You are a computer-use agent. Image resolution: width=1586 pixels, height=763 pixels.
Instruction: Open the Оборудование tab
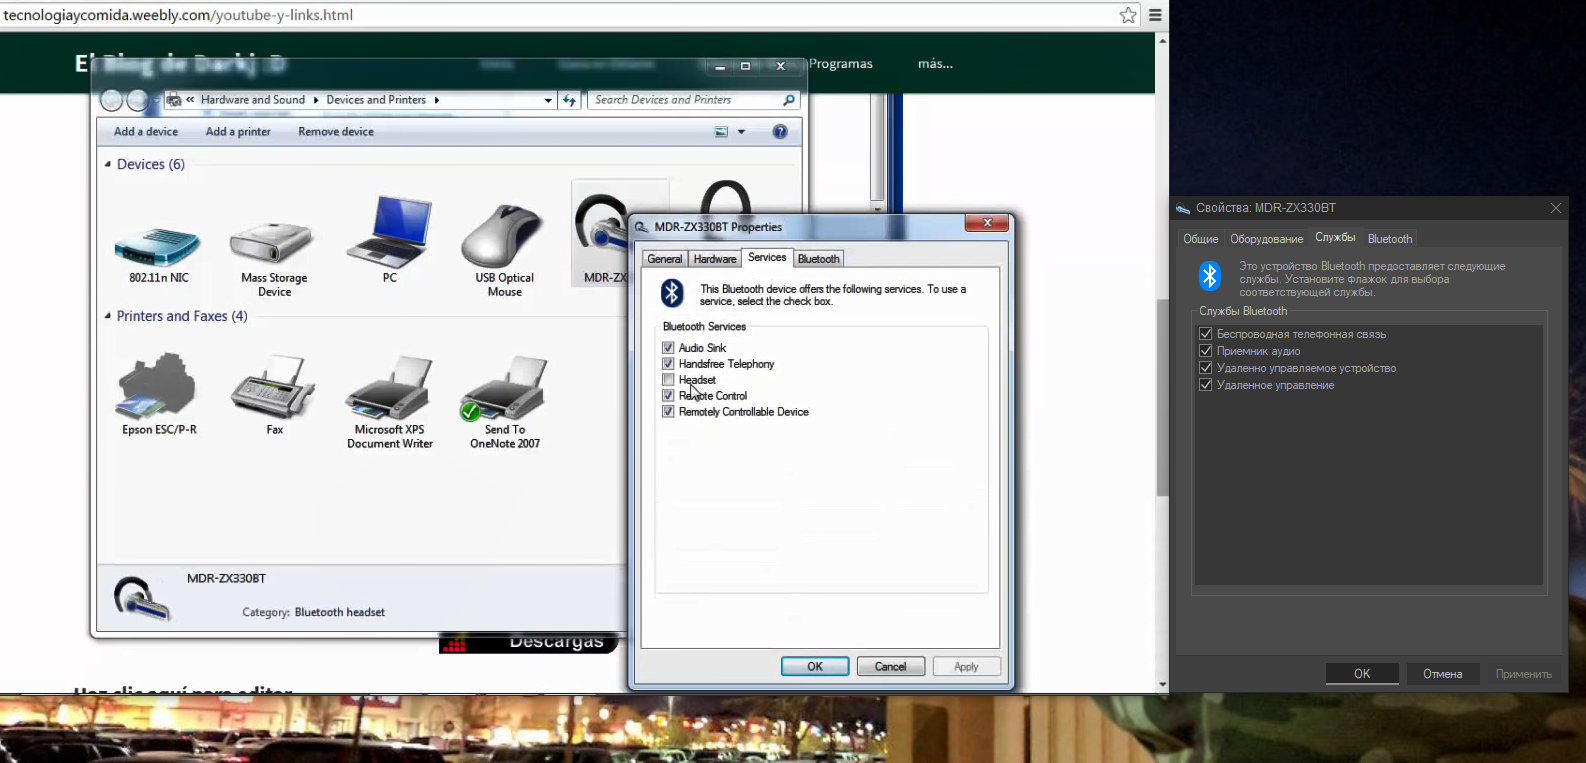1267,239
